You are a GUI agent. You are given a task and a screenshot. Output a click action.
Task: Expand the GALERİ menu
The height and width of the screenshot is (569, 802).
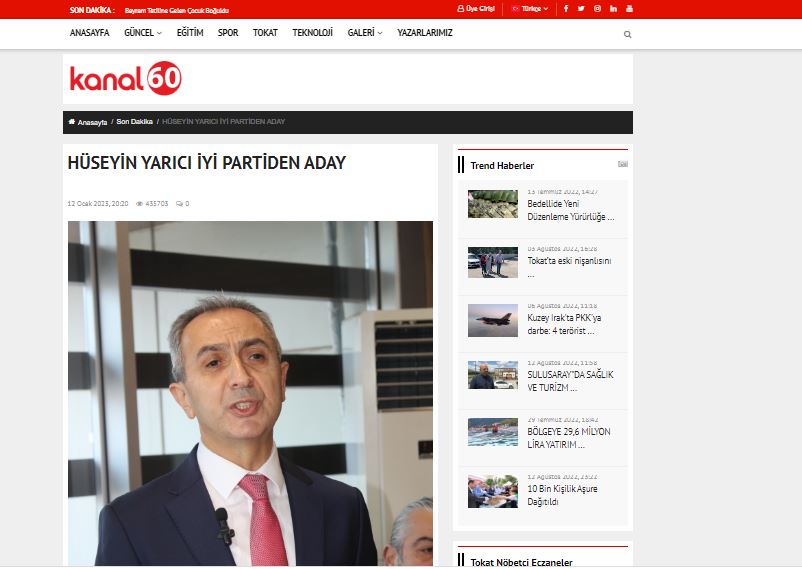click(365, 33)
